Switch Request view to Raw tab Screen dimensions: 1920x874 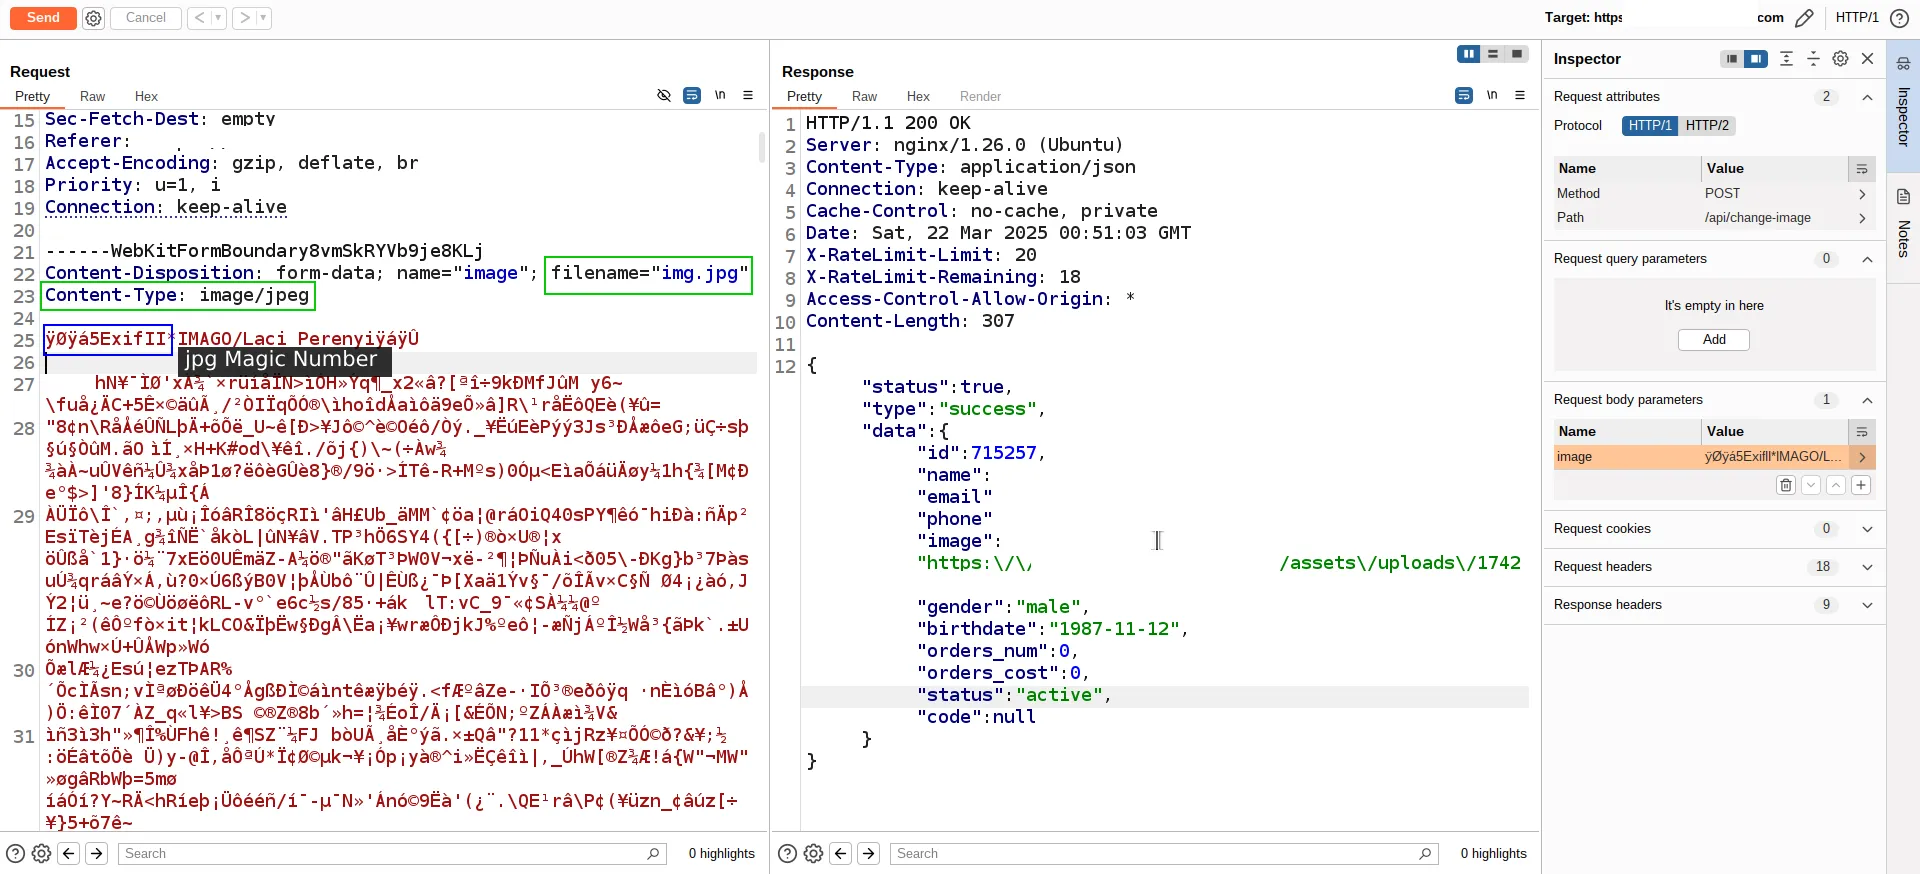(x=92, y=97)
